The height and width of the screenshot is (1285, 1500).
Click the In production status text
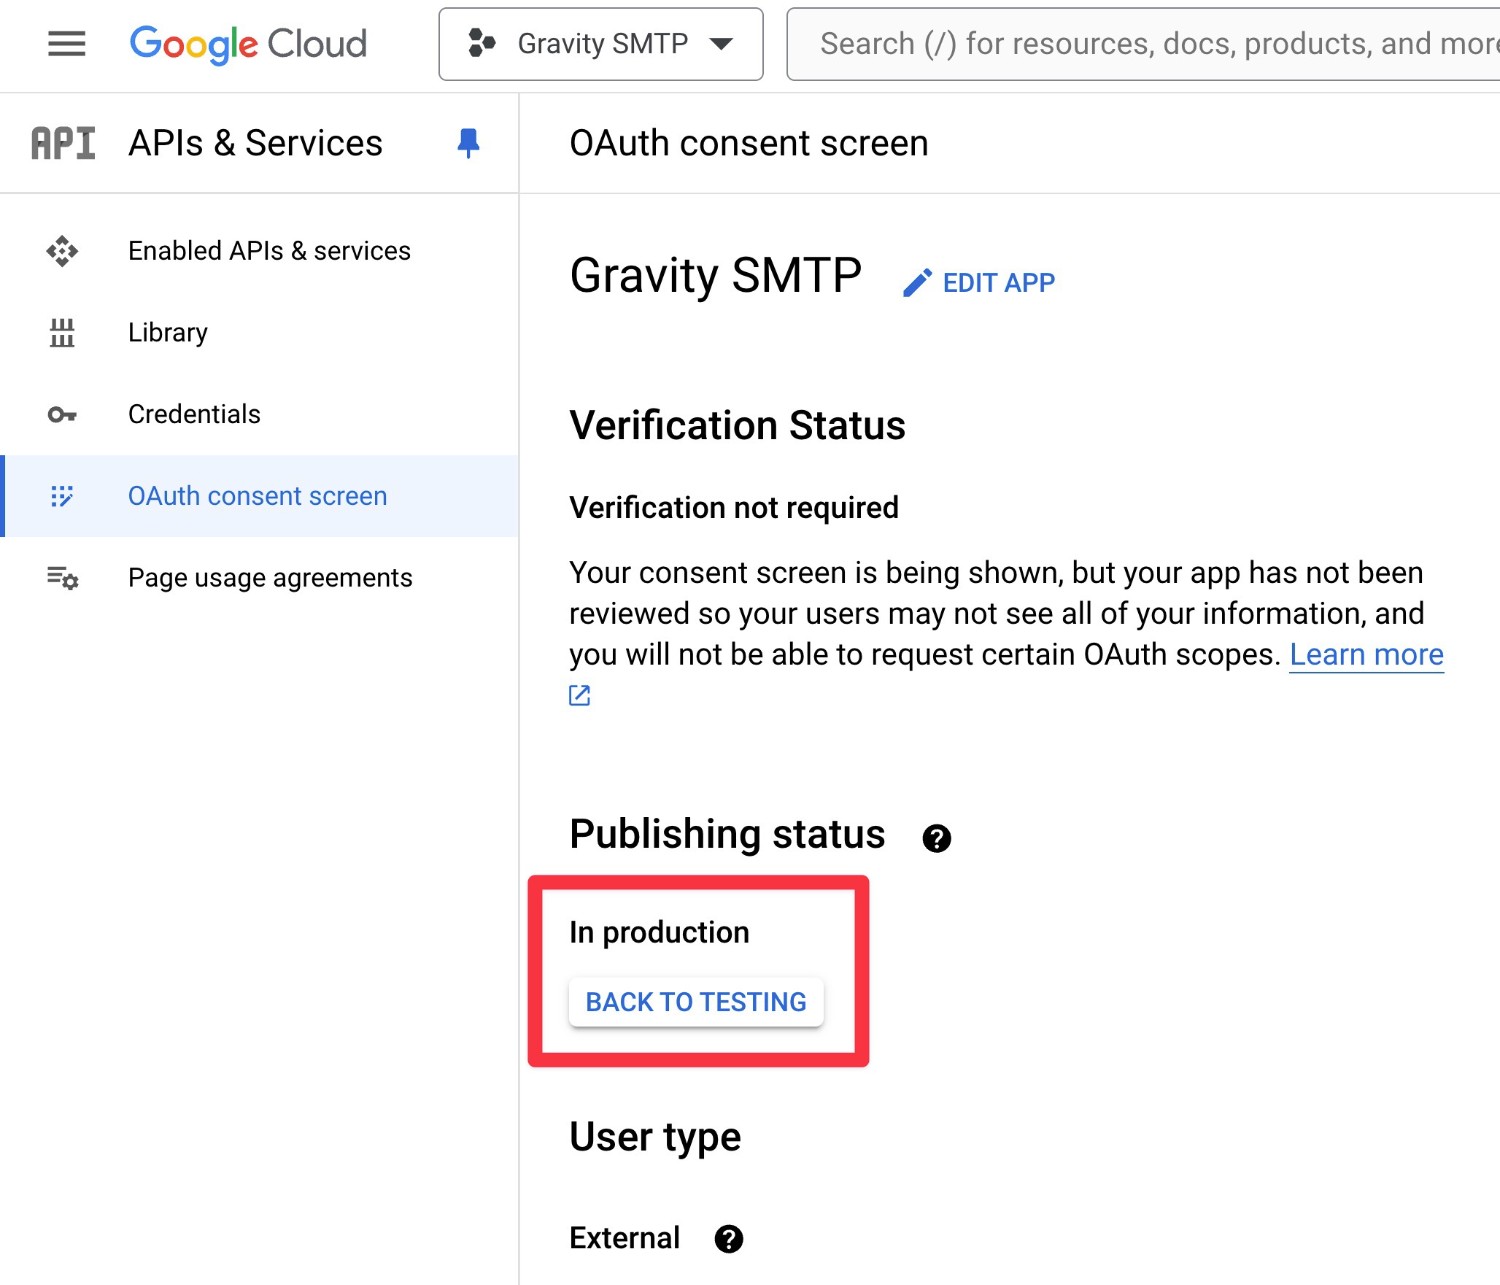(x=659, y=932)
